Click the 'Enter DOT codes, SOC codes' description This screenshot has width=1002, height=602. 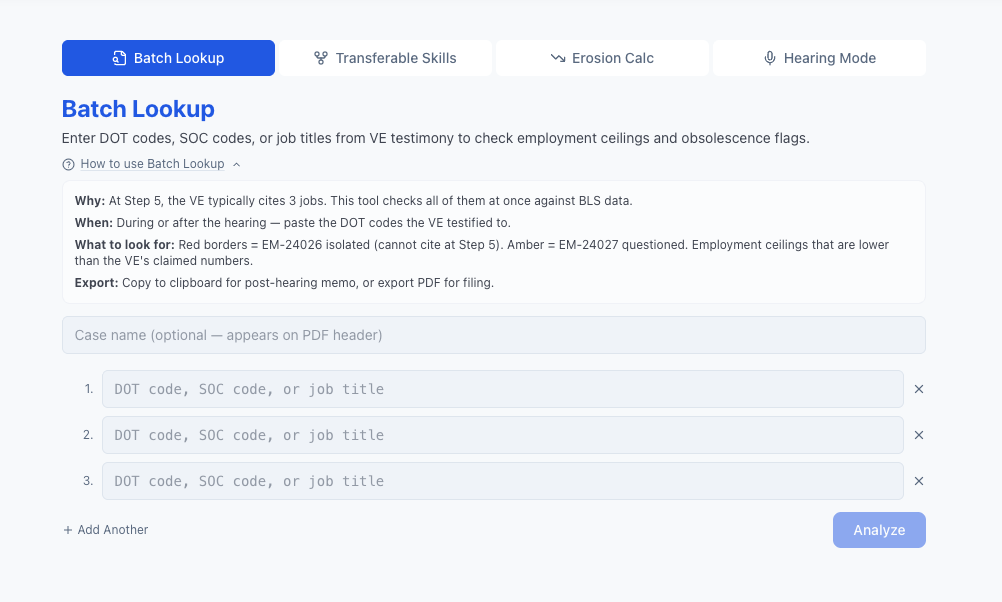click(436, 138)
